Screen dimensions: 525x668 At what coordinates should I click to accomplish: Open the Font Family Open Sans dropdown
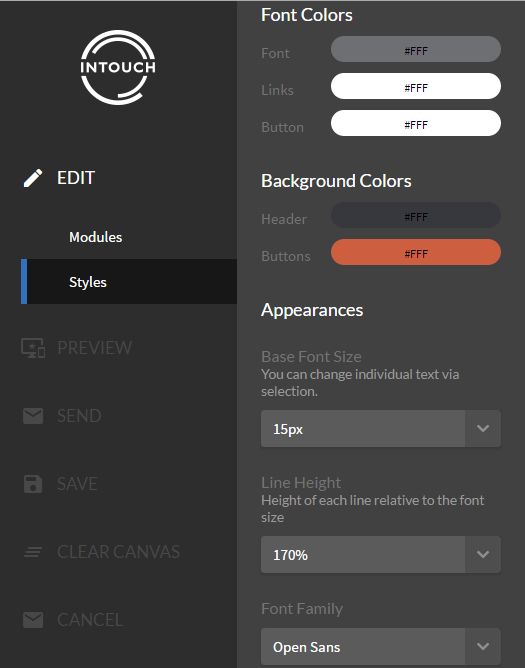pos(381,647)
